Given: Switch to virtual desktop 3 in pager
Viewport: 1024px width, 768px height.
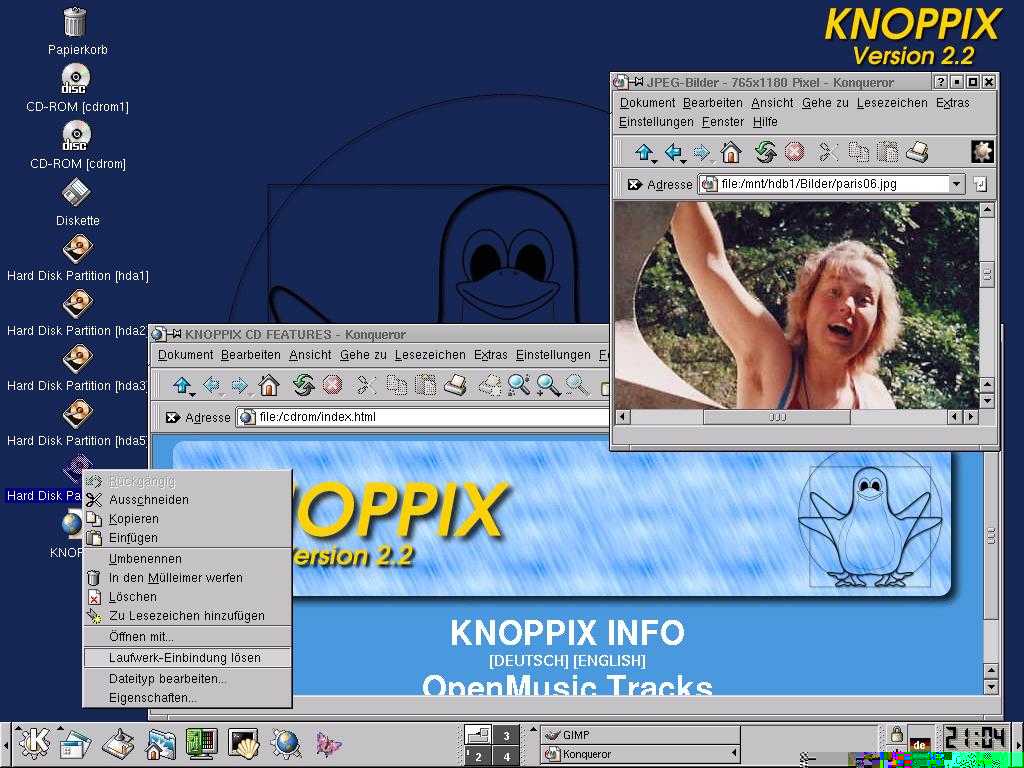Looking at the screenshot, I should 507,736.
